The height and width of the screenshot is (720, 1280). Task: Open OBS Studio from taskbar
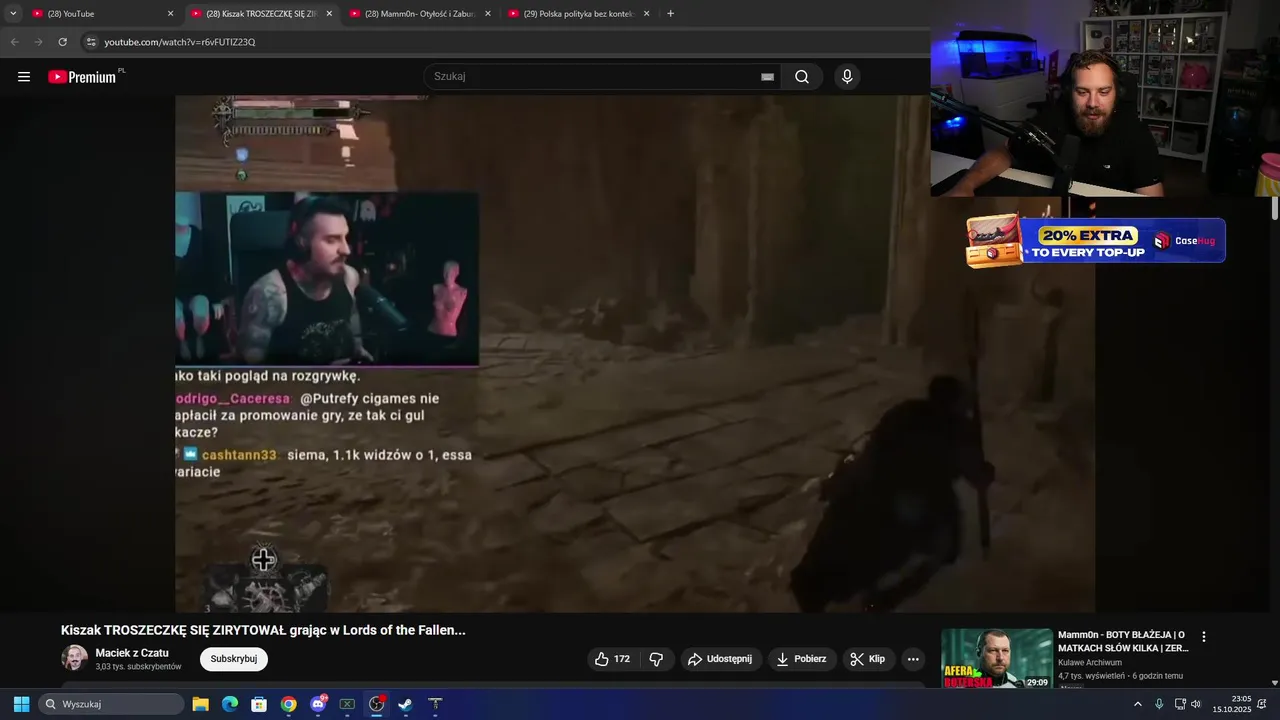[x=376, y=704]
